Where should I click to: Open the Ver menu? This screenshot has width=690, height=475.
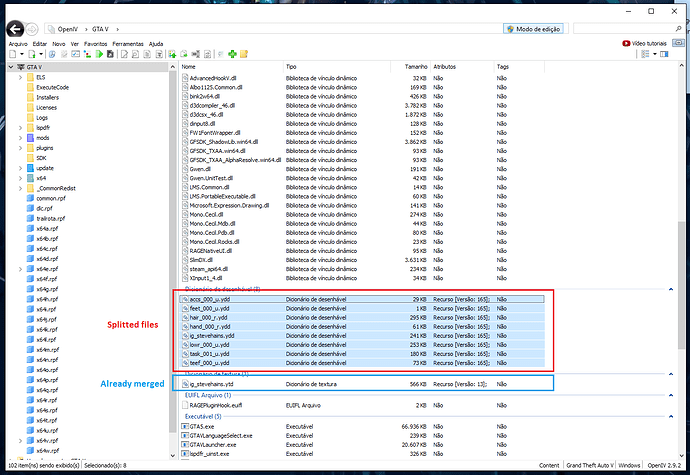coord(75,44)
